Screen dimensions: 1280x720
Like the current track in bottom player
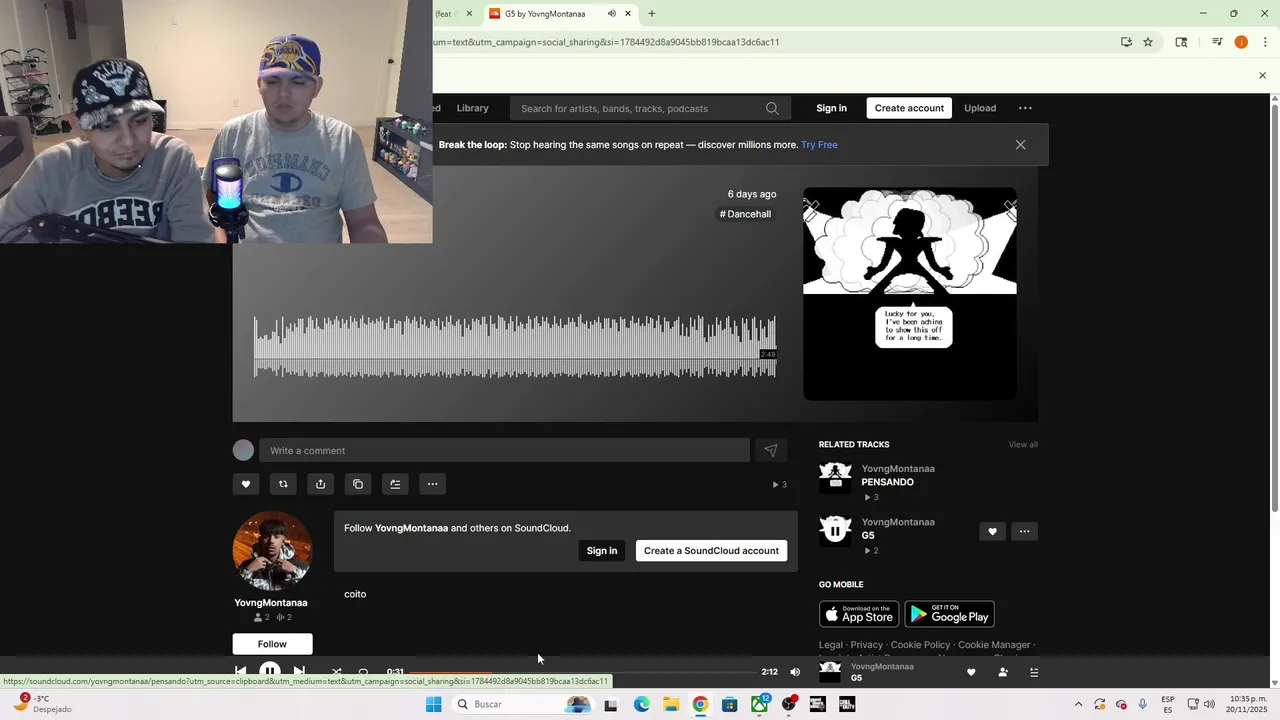pyautogui.click(x=971, y=672)
